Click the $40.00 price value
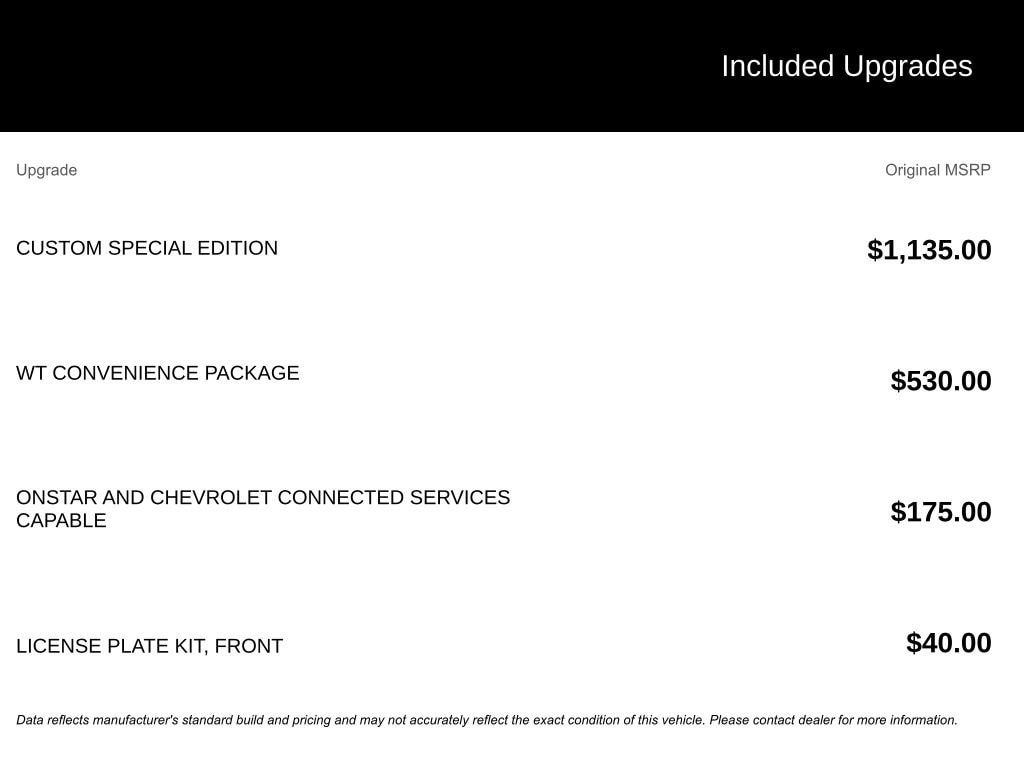This screenshot has height=768, width=1024. click(948, 643)
